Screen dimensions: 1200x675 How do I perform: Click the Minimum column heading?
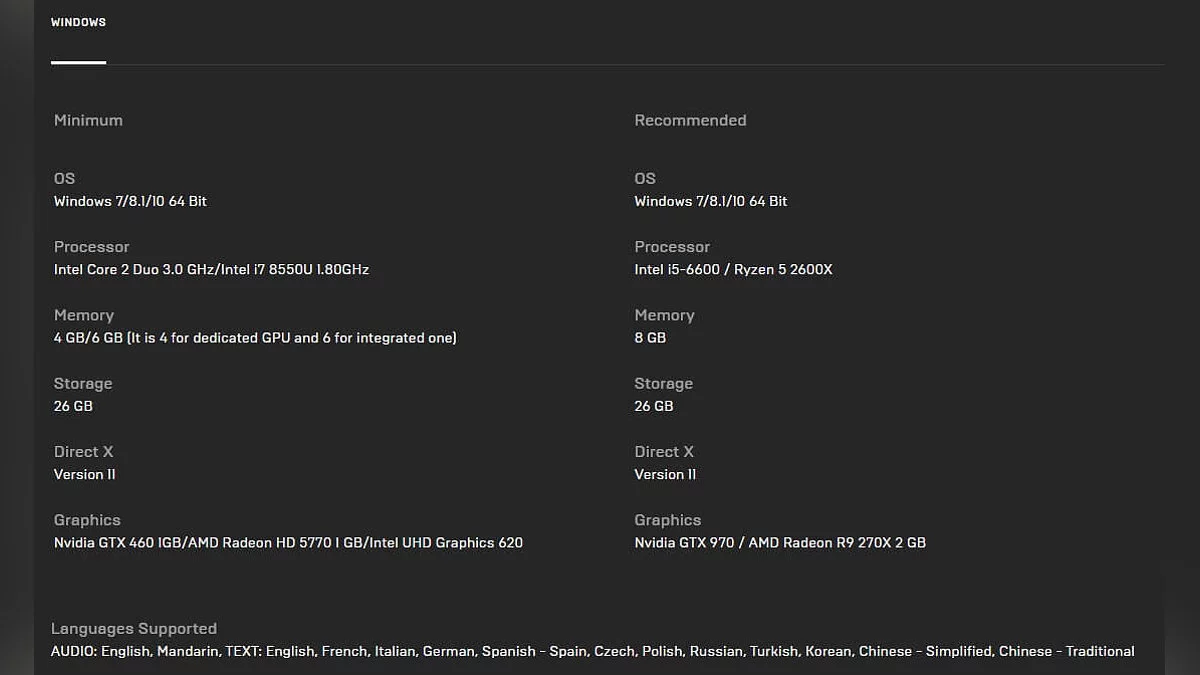[88, 120]
